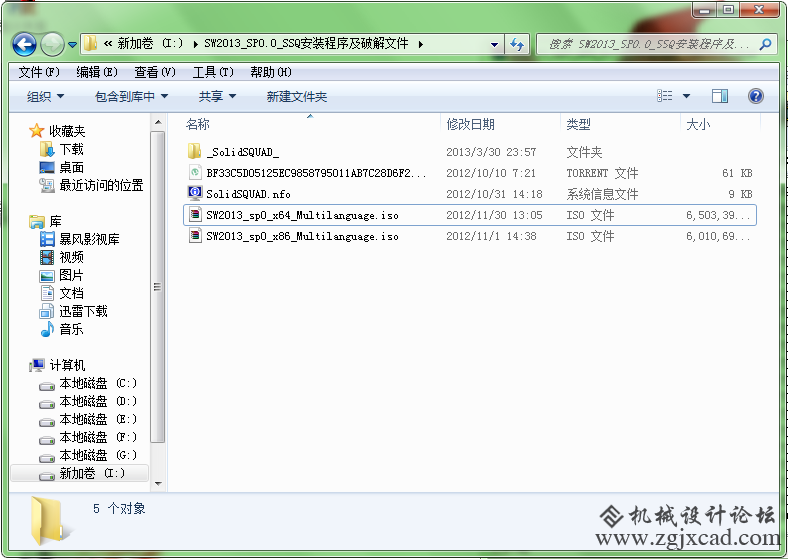Open 本地磁盘 (C:) drive
This screenshot has width=788, height=559.
(x=97, y=384)
